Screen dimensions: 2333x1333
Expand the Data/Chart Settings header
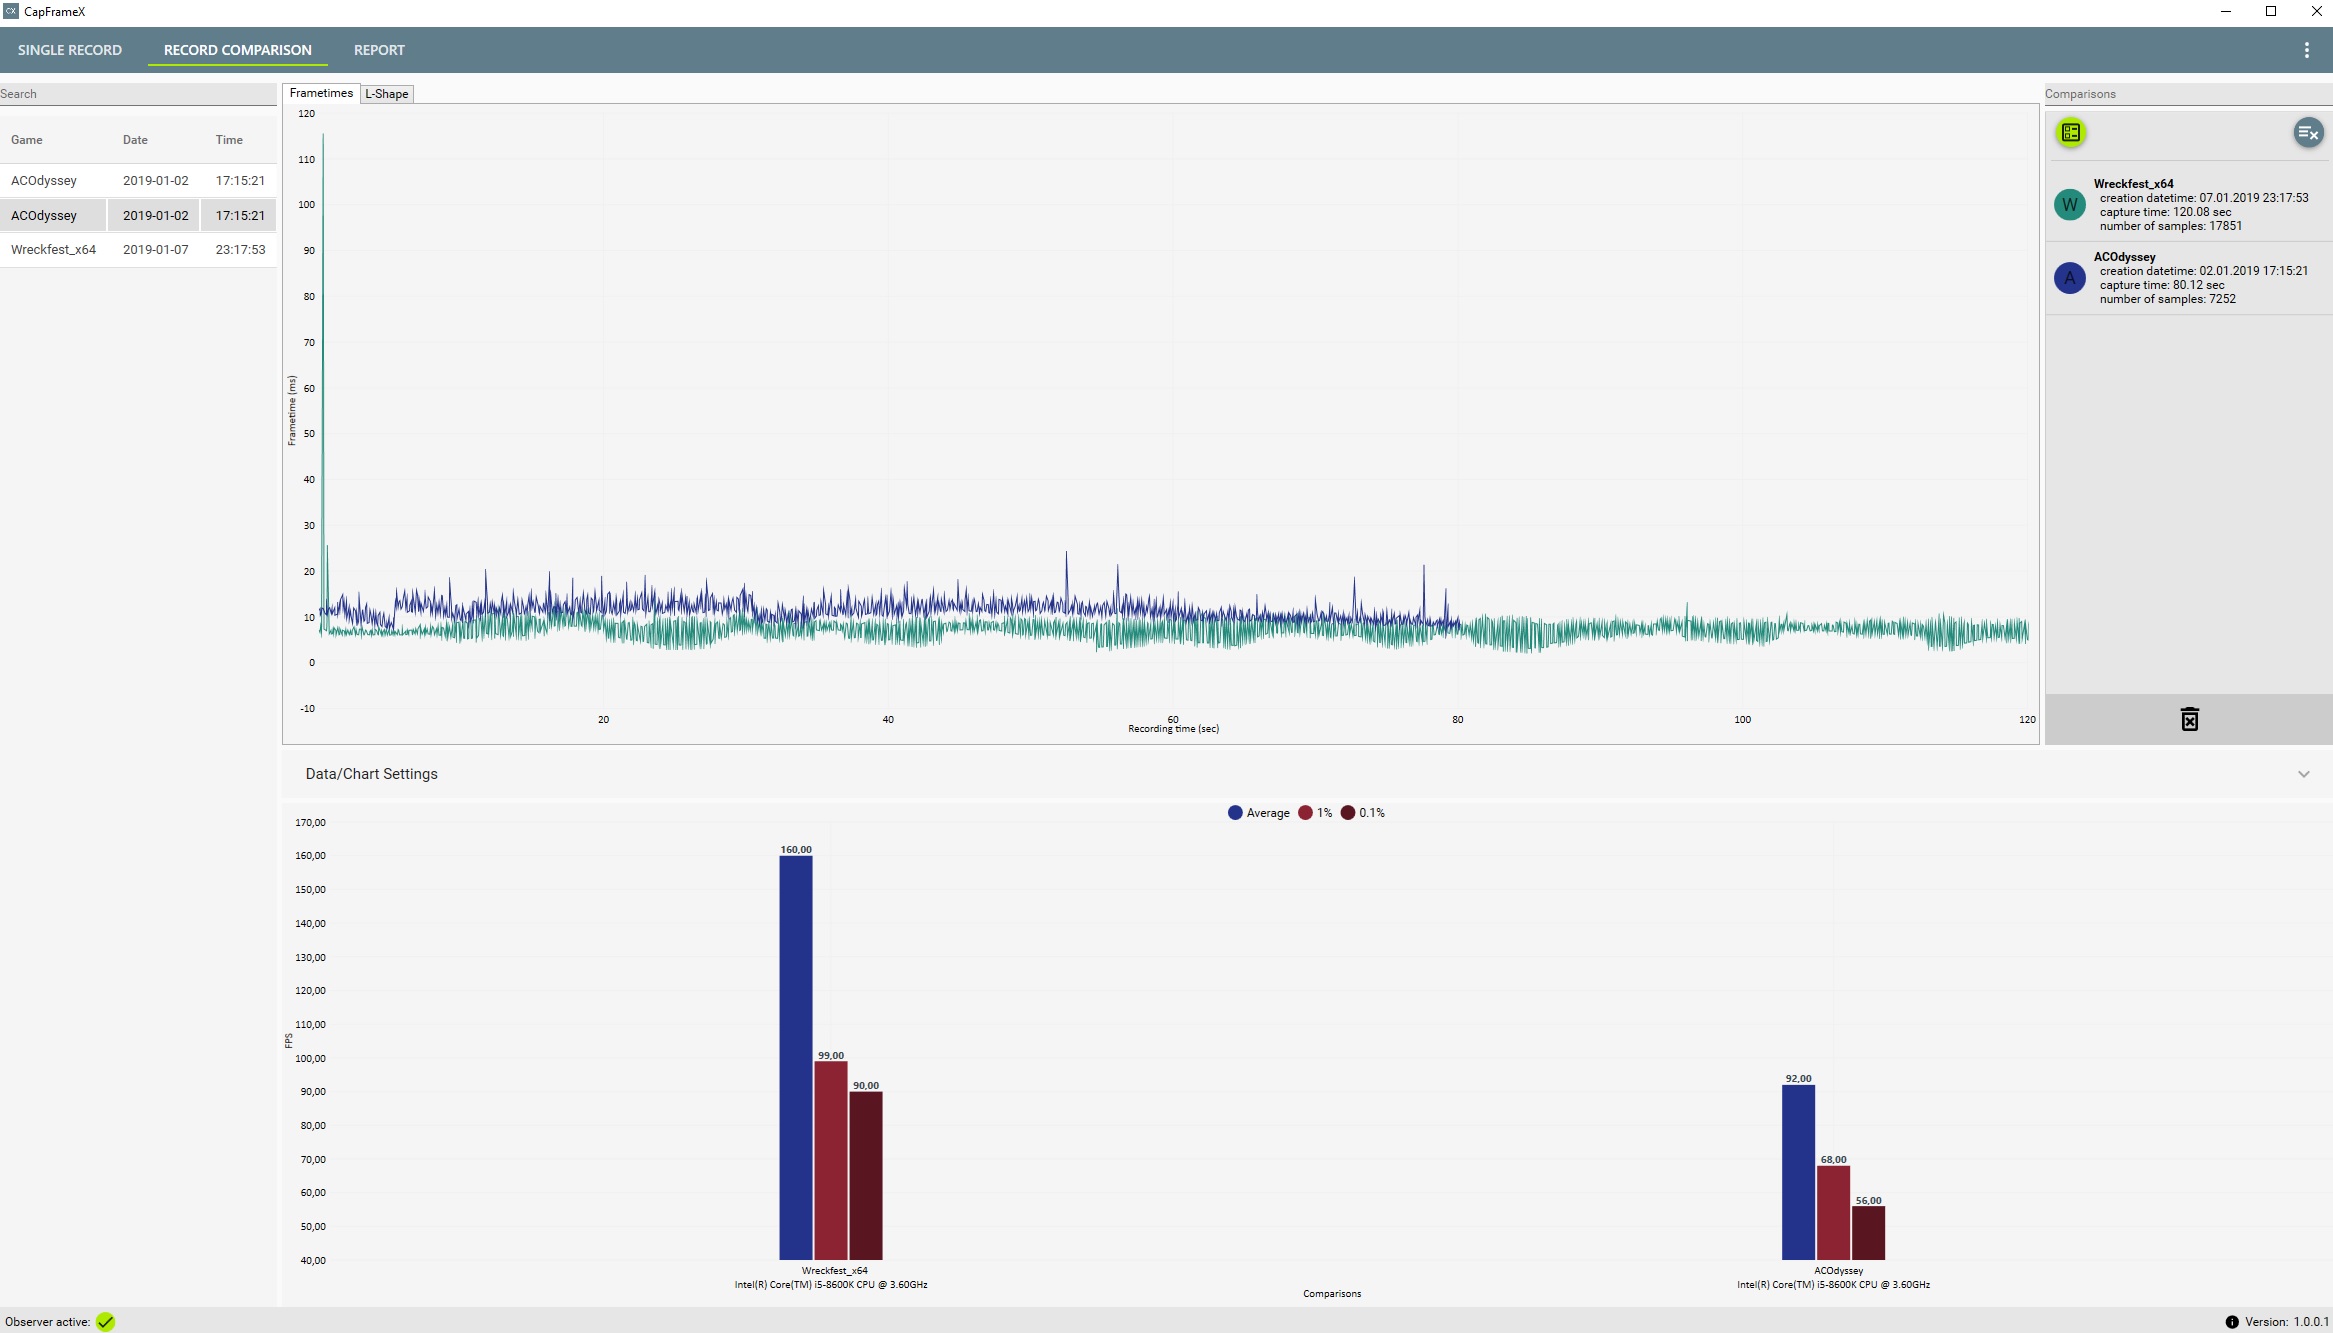pyautogui.click(x=1307, y=774)
